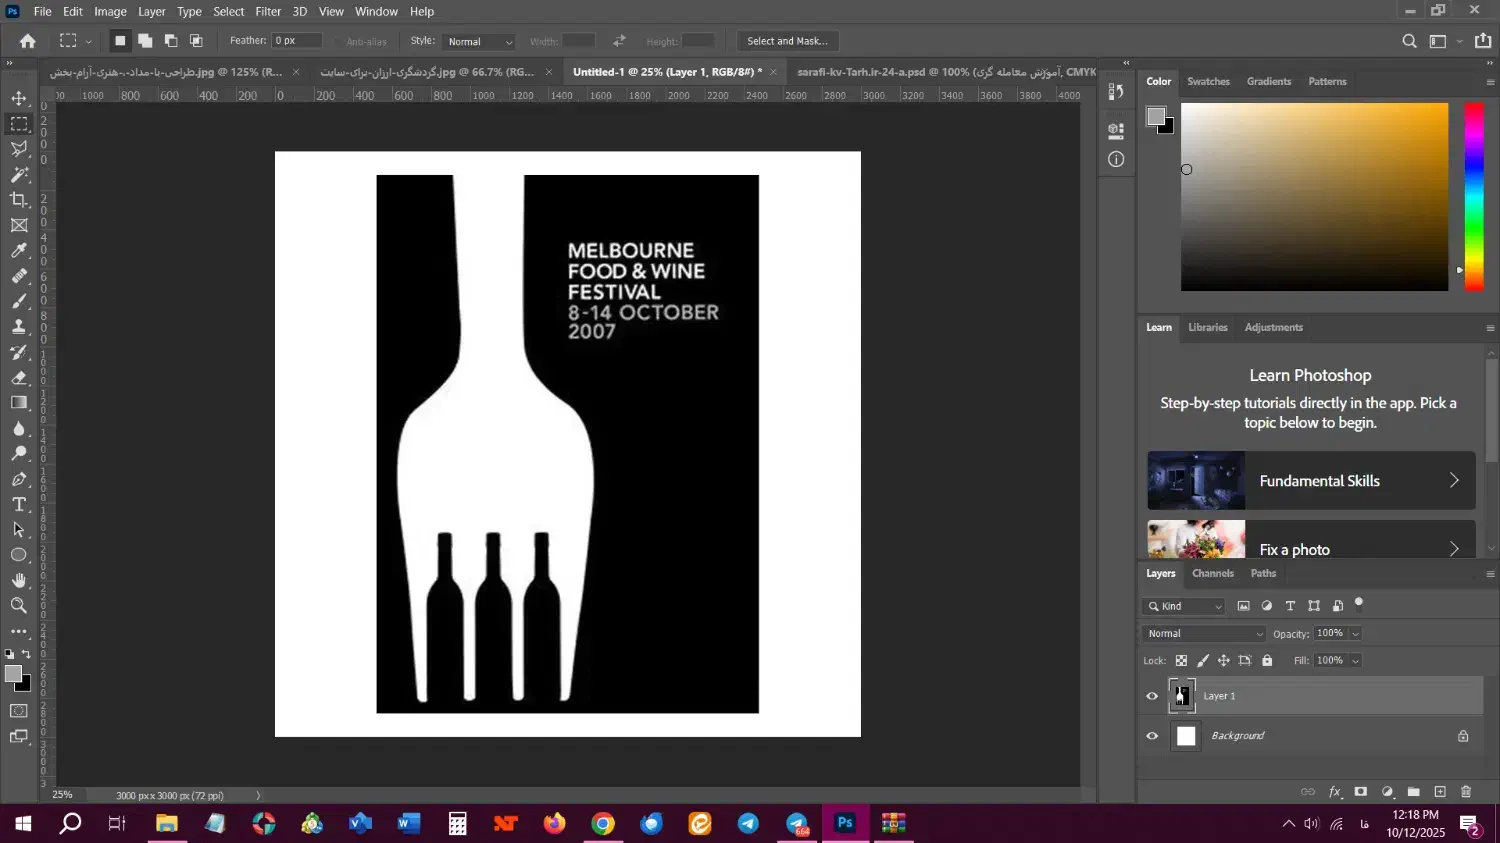
Task: Select the Horizontal Type tool
Action: click(x=19, y=505)
